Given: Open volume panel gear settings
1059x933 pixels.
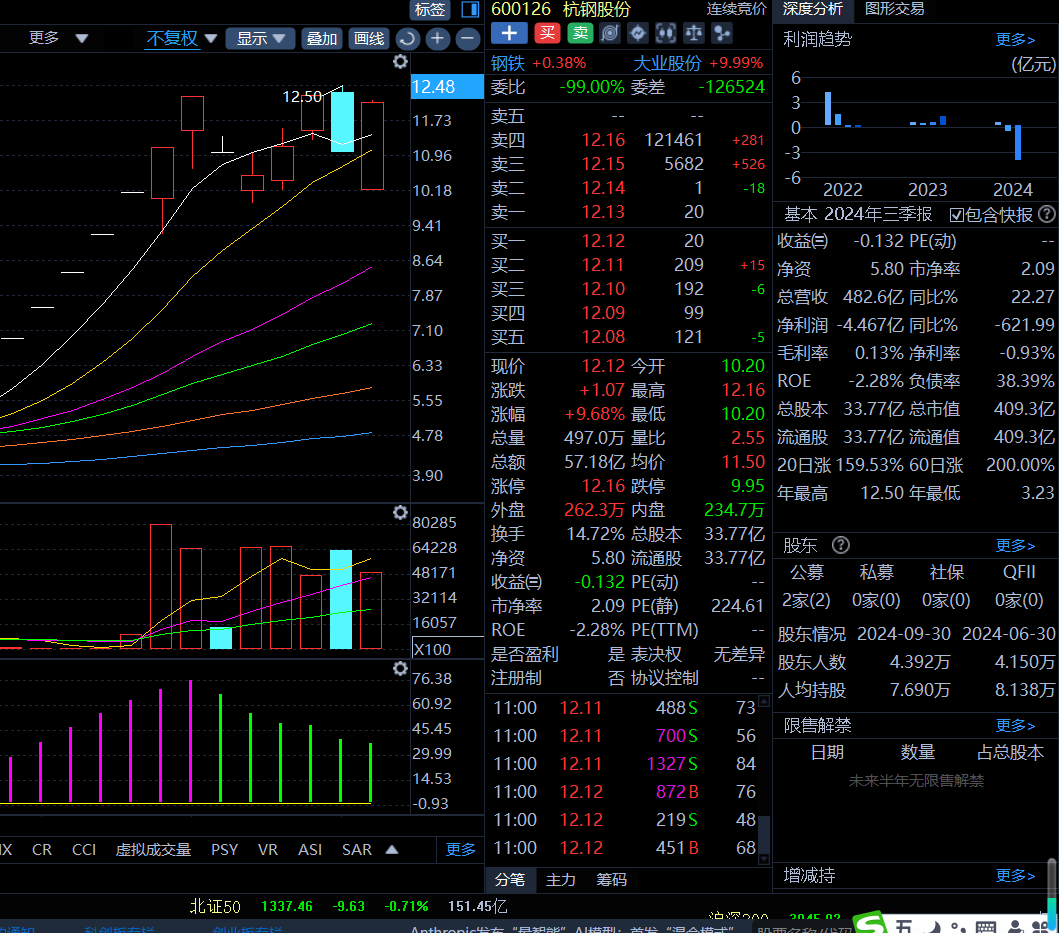Looking at the screenshot, I should pyautogui.click(x=401, y=513).
